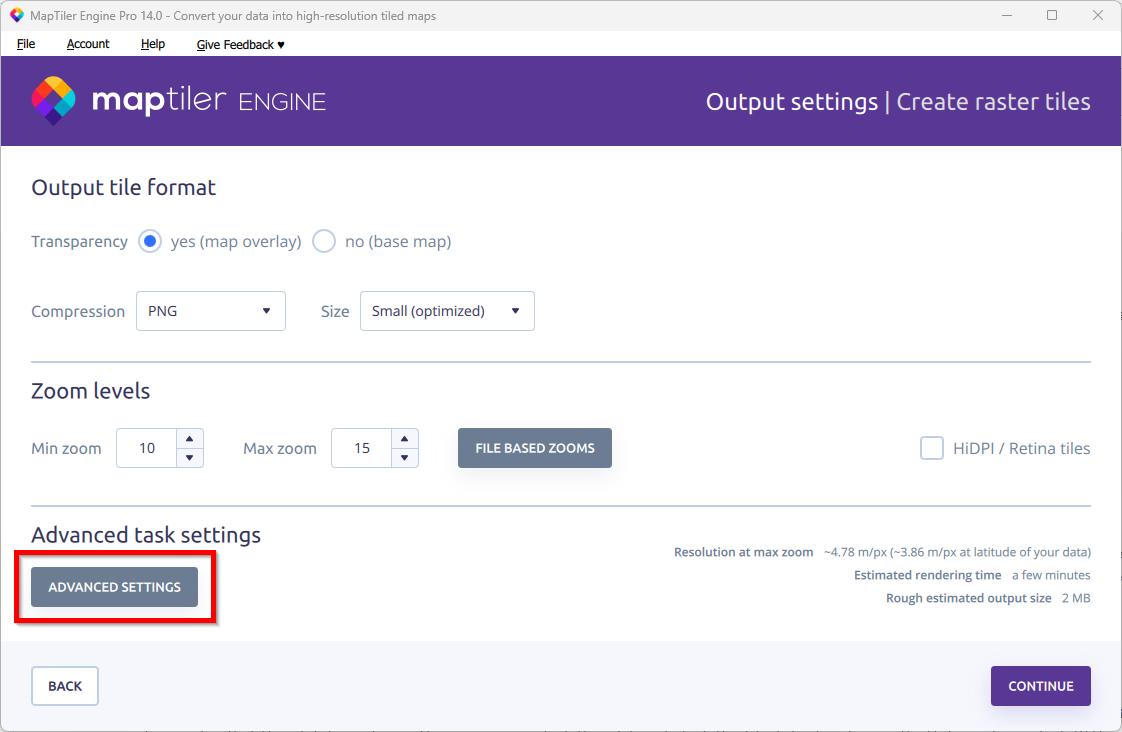
Task: Select transparency yes (map overlay) option
Action: click(150, 242)
